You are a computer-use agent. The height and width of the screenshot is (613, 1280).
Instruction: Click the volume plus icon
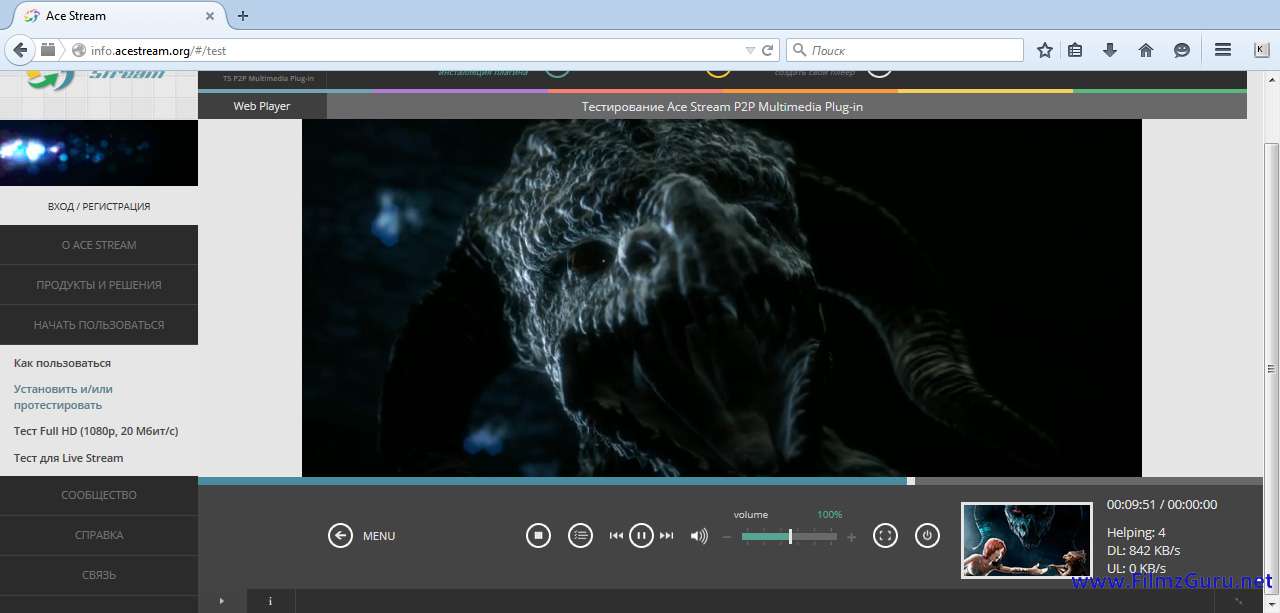coord(851,537)
